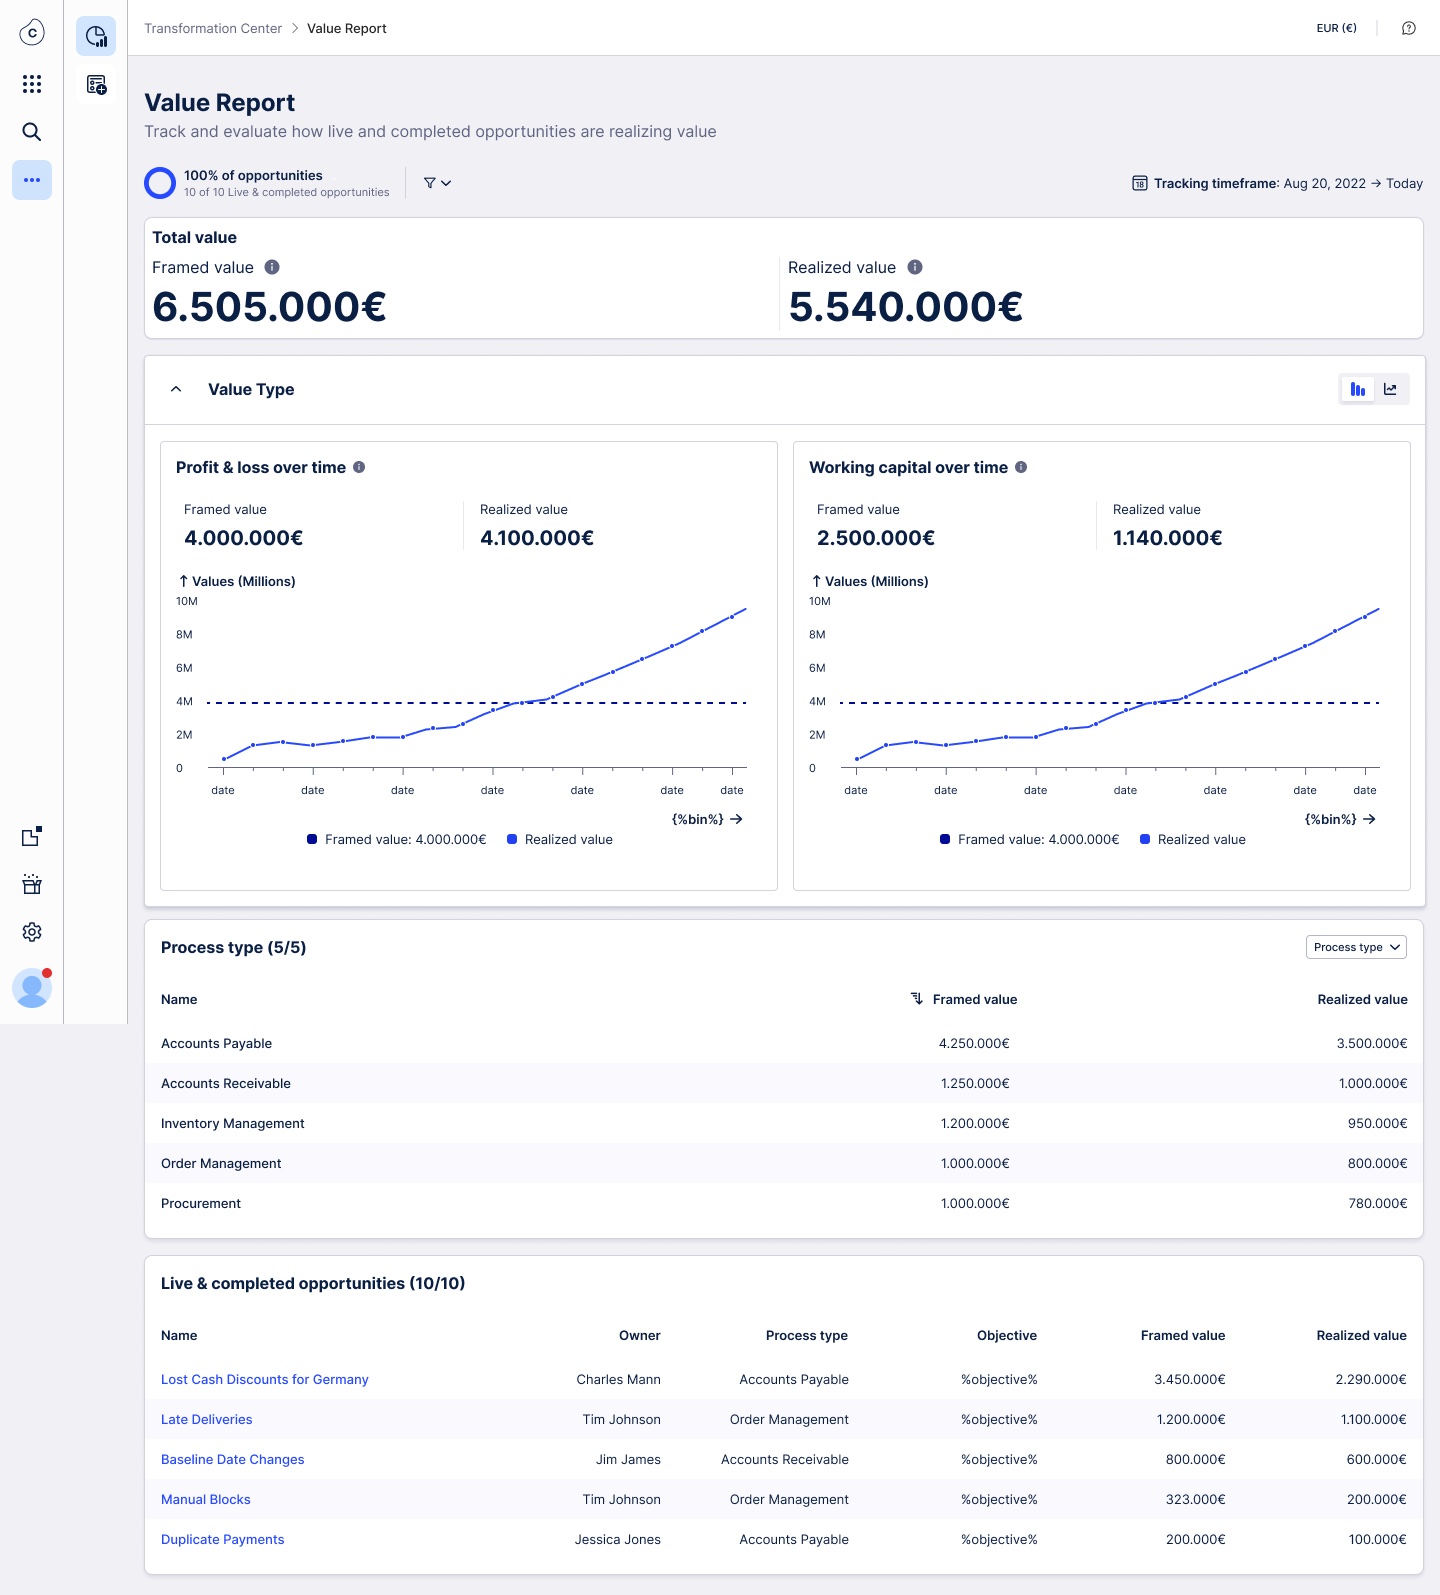Screen dimensions: 1440x1595
Task: Show Realized value info tooltip in Total value
Action: coord(915,267)
